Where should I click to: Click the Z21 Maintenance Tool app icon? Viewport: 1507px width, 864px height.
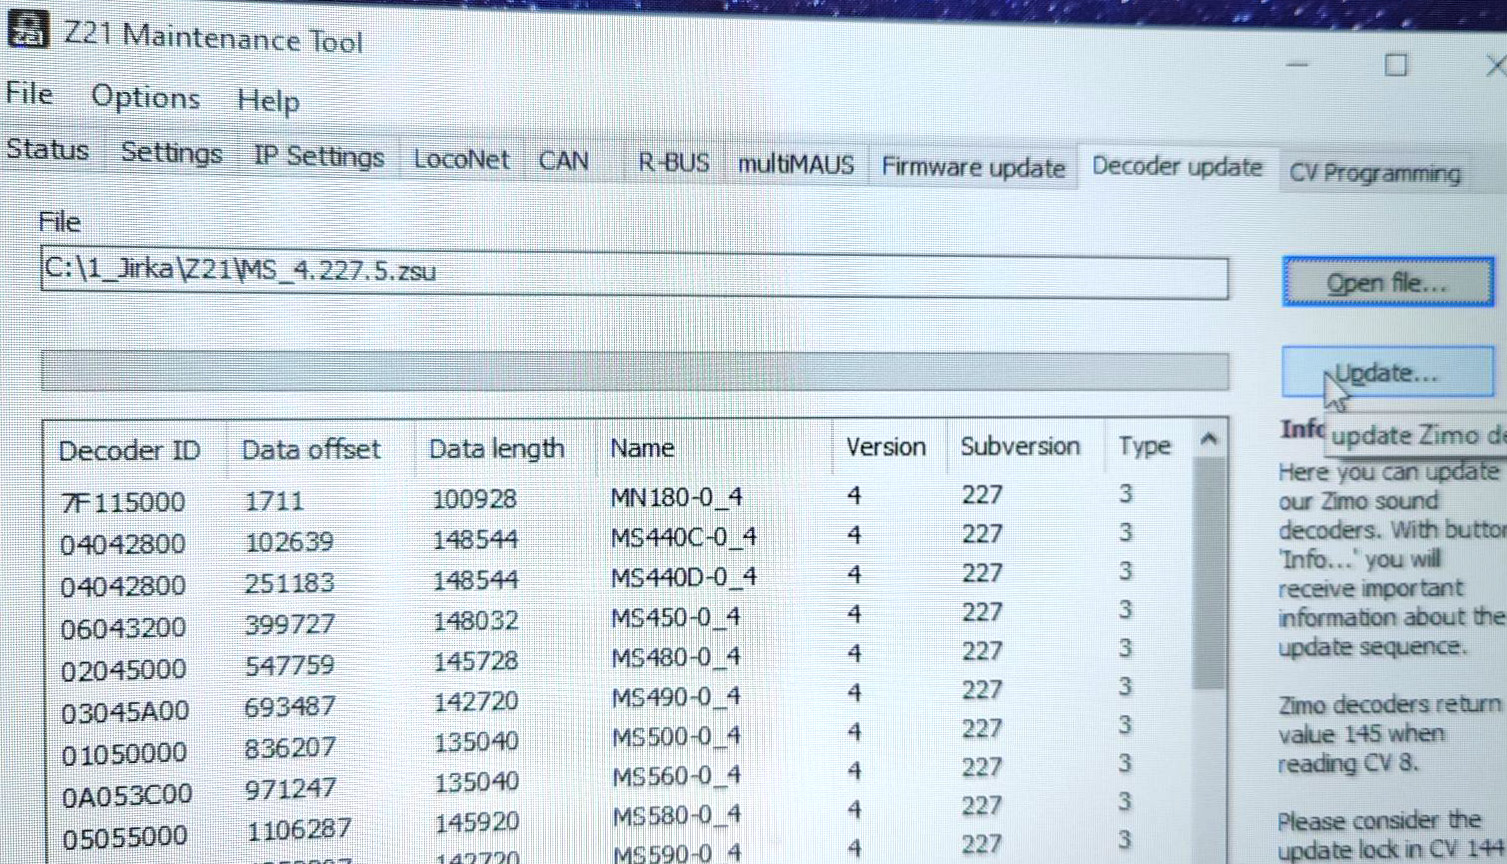point(28,29)
